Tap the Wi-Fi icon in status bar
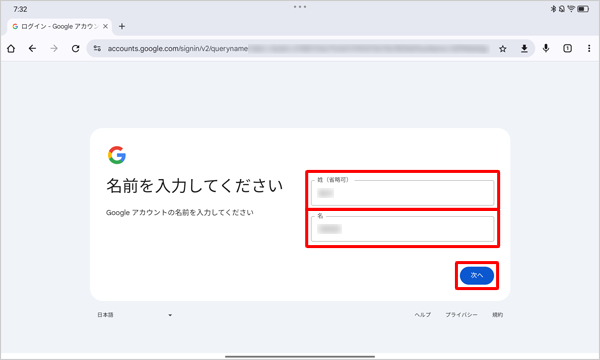 point(571,9)
